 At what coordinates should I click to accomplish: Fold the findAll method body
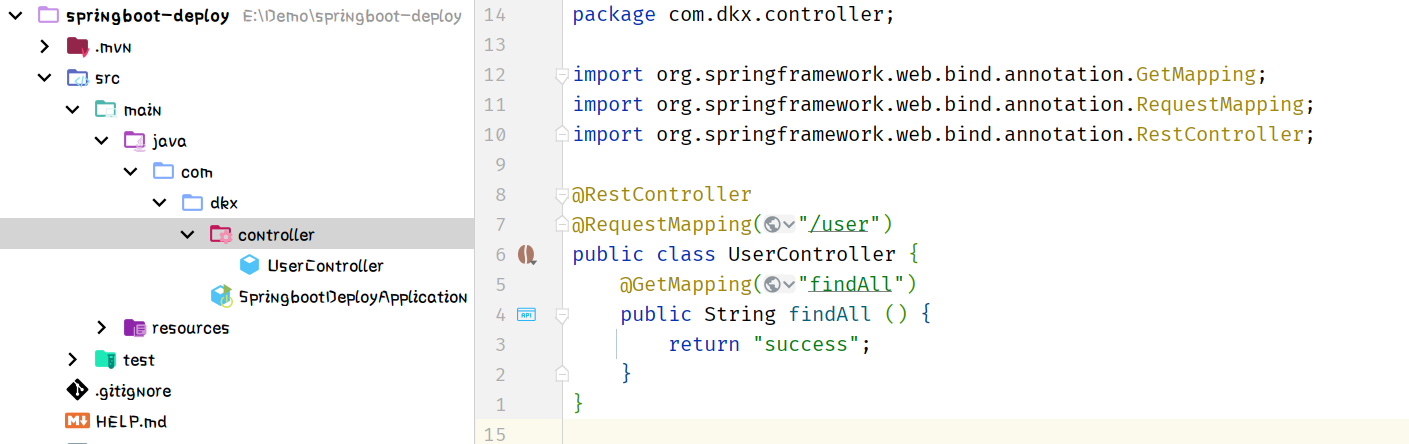562,314
